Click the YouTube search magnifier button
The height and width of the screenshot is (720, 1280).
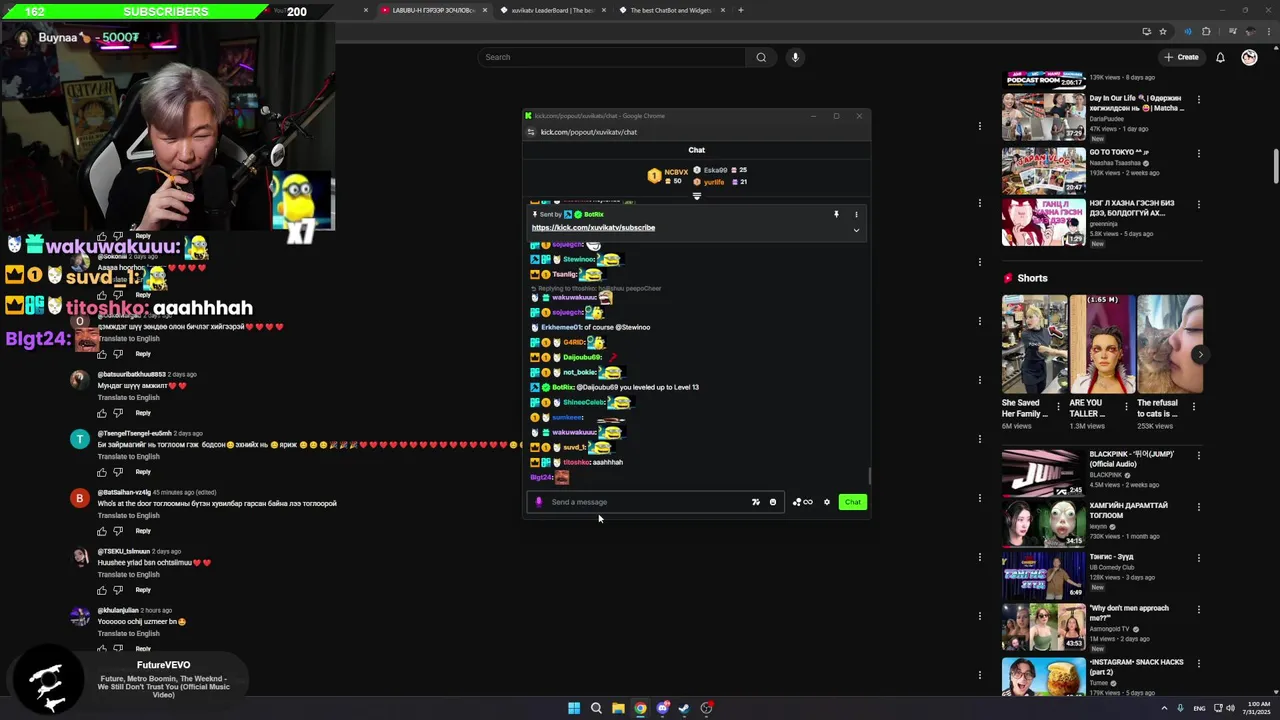pyautogui.click(x=761, y=57)
